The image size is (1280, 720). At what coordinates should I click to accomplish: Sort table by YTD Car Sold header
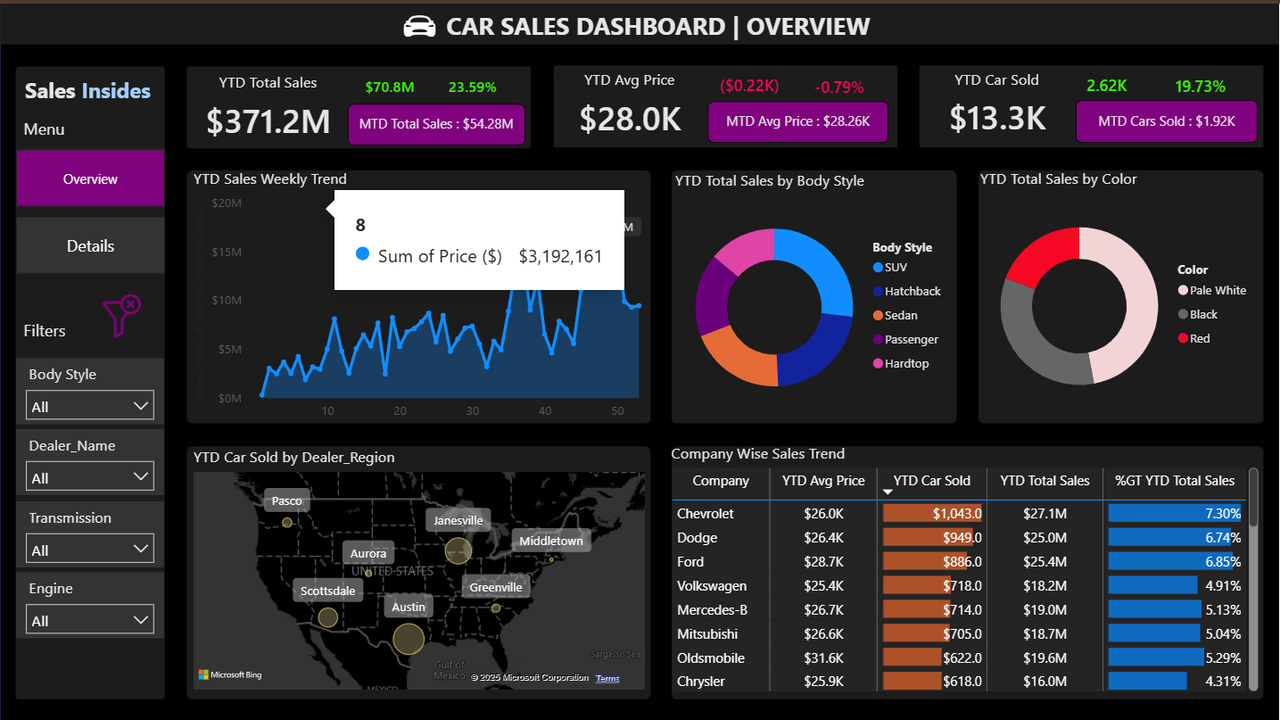click(931, 481)
